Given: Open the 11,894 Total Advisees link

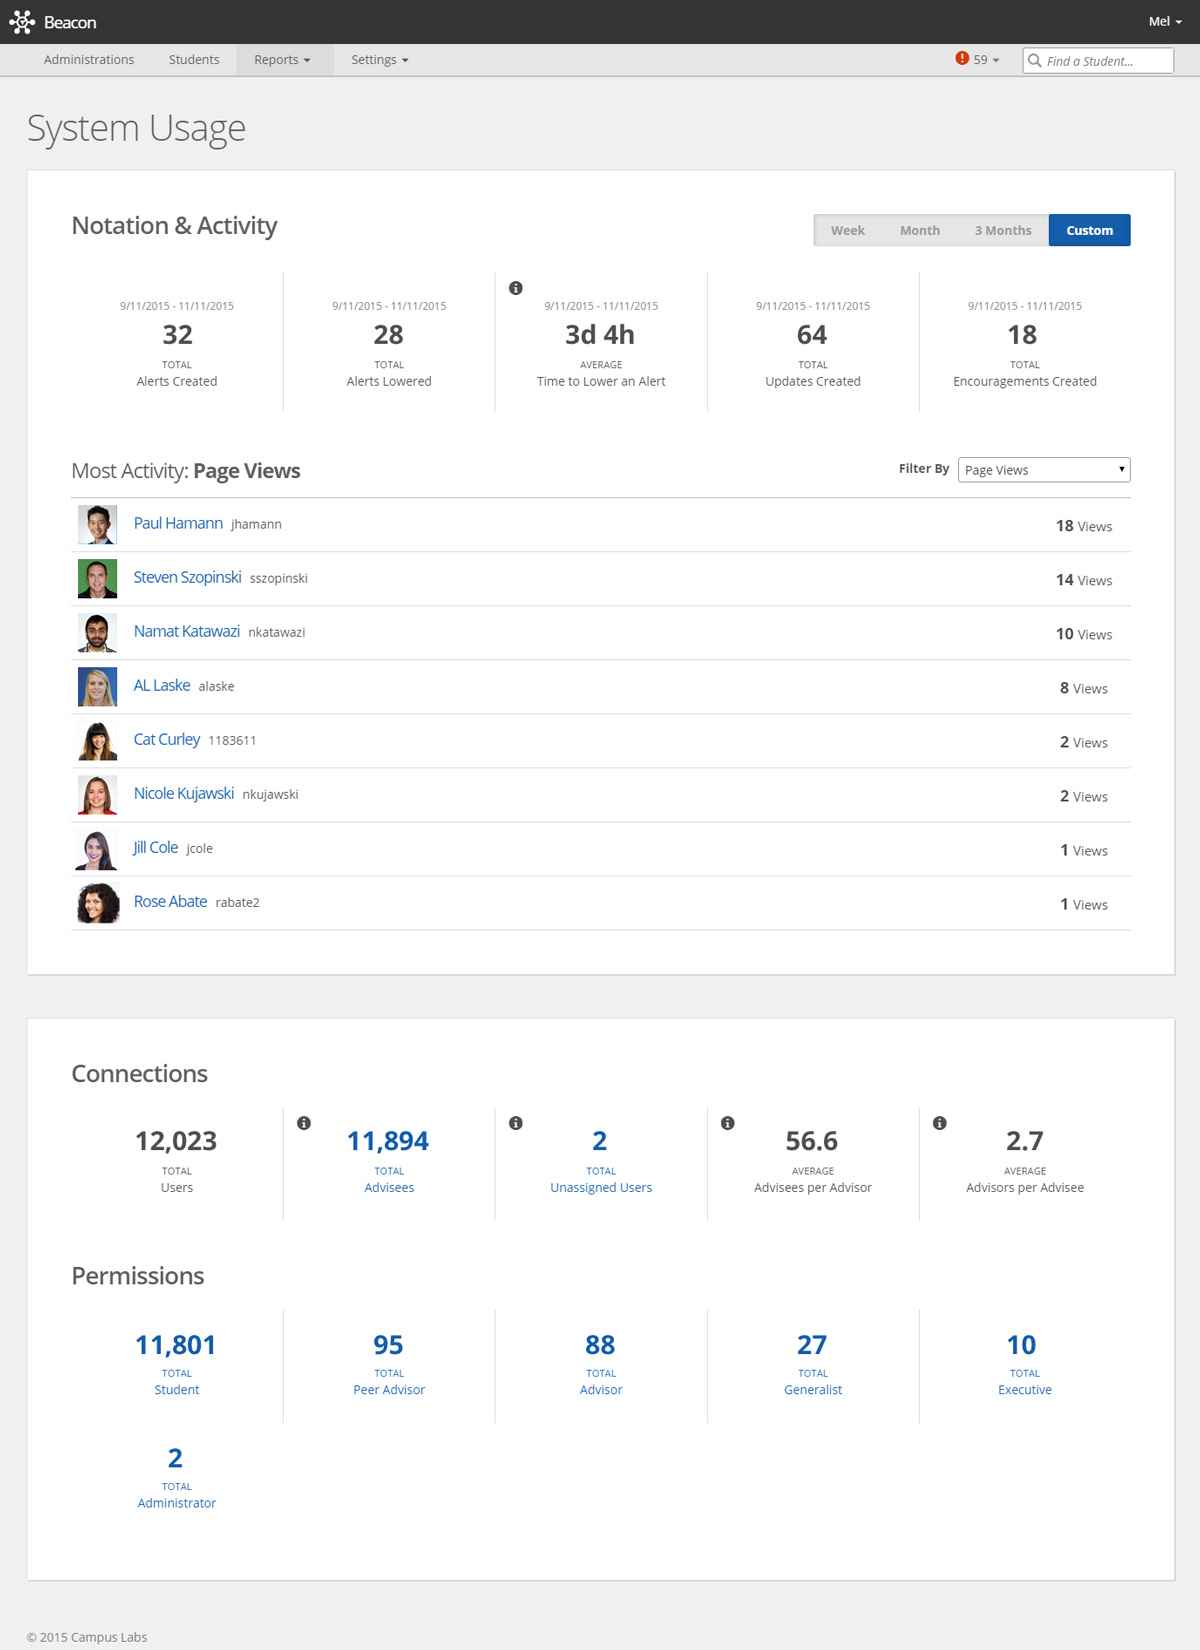Looking at the screenshot, I should coord(388,1160).
